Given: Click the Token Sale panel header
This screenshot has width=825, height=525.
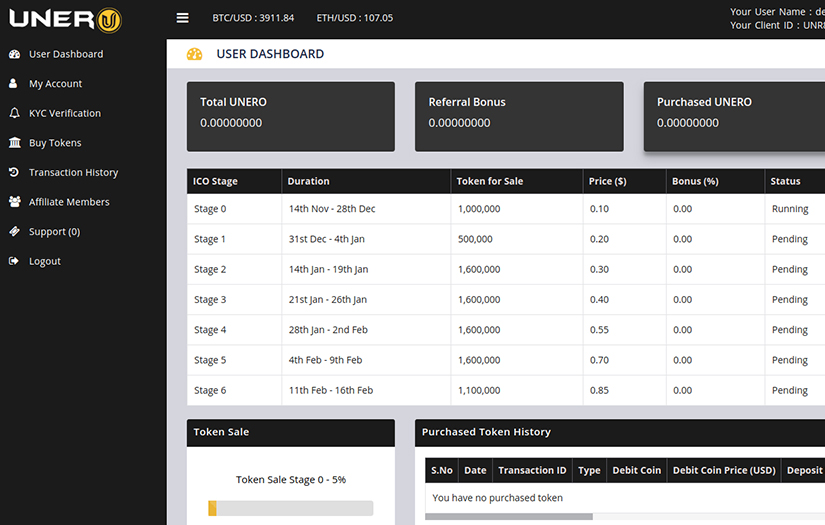Looking at the screenshot, I should pyautogui.click(x=291, y=432).
